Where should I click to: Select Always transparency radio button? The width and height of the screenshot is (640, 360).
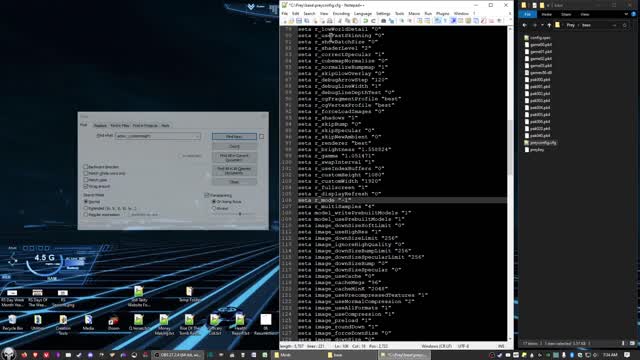pos(214,208)
